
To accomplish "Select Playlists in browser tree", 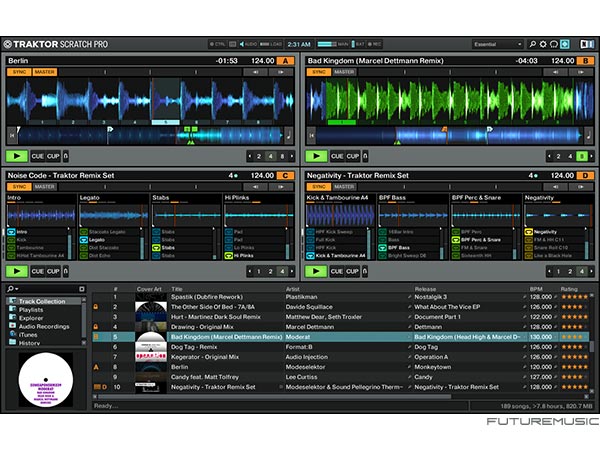I will coord(31,310).
